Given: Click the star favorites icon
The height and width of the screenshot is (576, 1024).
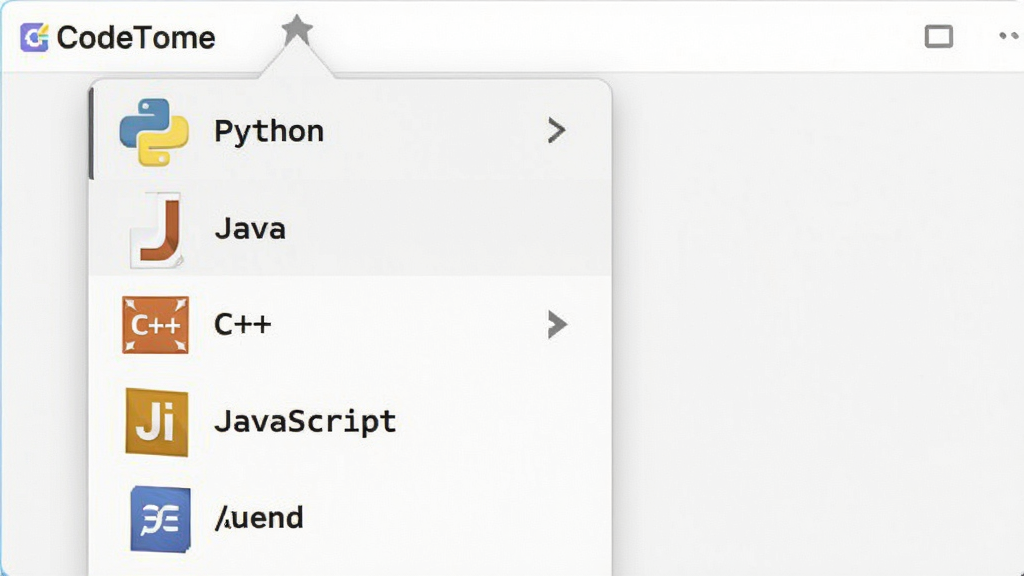Looking at the screenshot, I should pyautogui.click(x=297, y=30).
